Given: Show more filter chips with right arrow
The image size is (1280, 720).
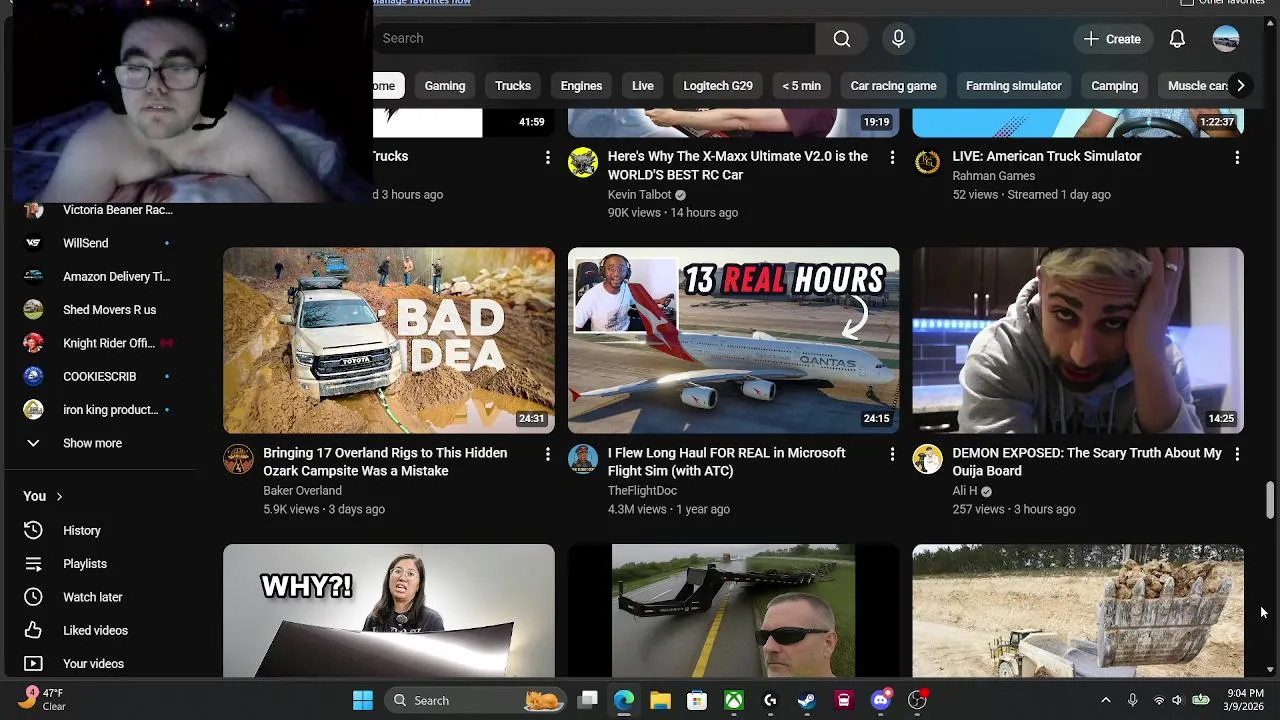Looking at the screenshot, I should coord(1240,86).
